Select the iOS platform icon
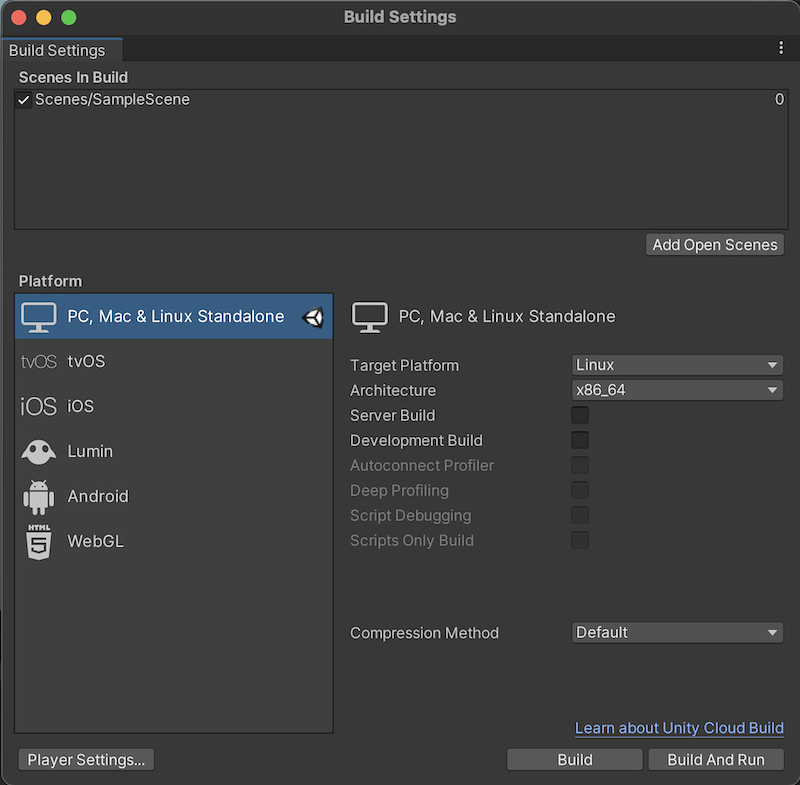The height and width of the screenshot is (785, 800). coord(39,407)
